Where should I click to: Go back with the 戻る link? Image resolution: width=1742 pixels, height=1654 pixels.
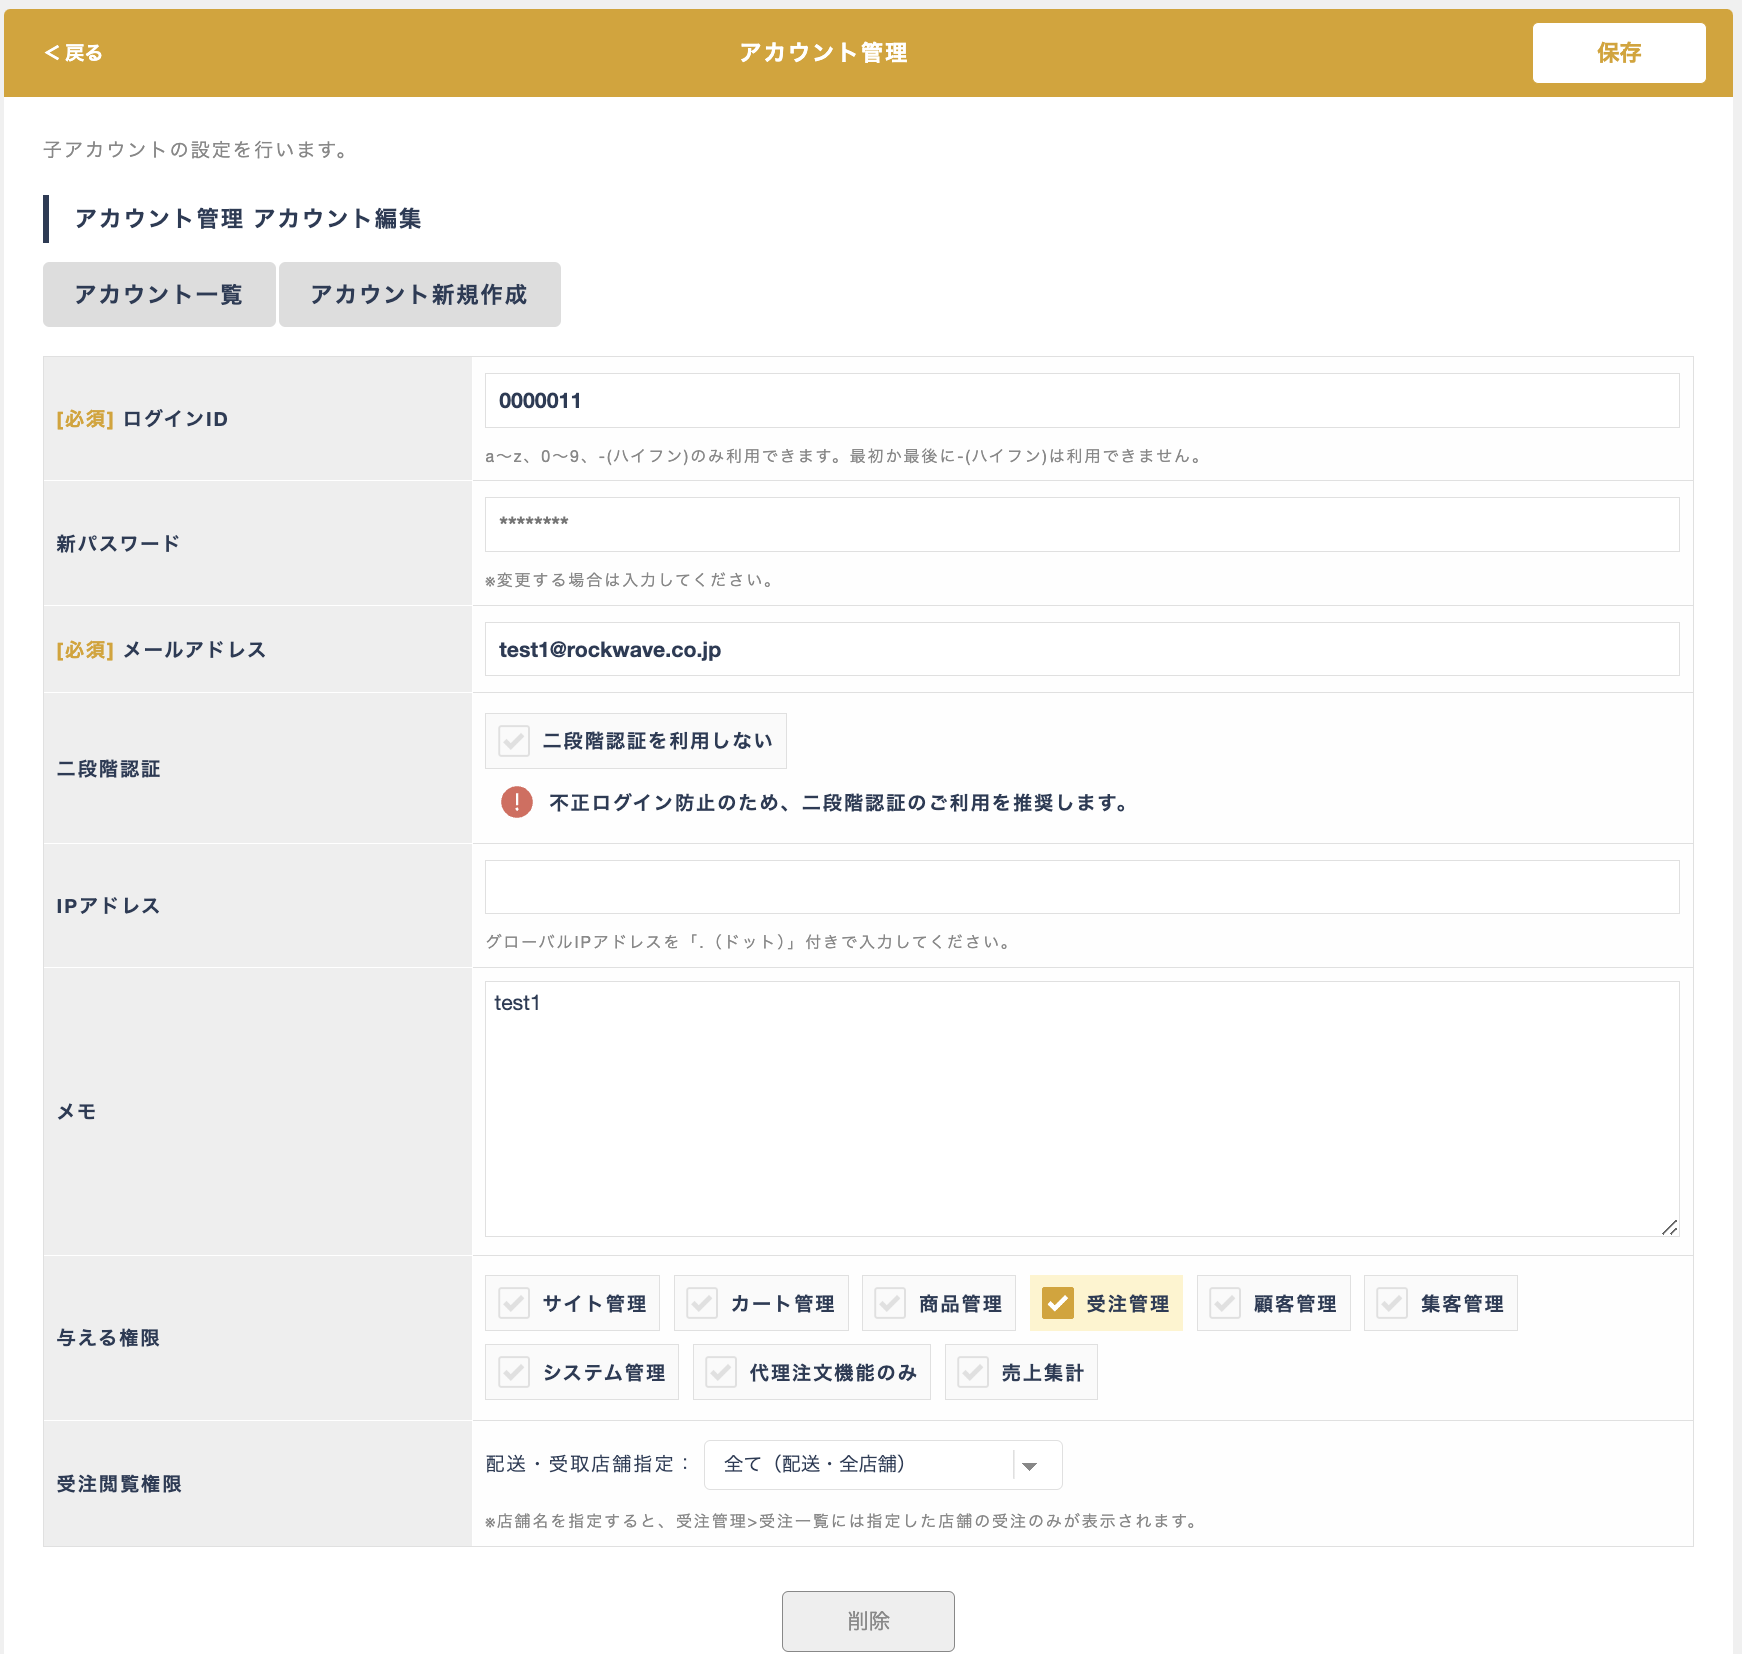74,53
